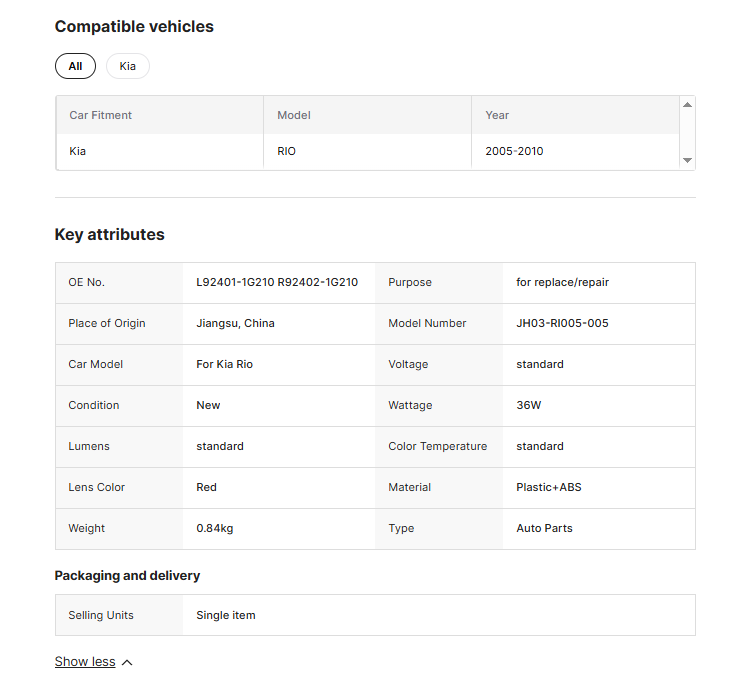Click the Key attributes heading
This screenshot has height=686, width=746.
coord(109,235)
